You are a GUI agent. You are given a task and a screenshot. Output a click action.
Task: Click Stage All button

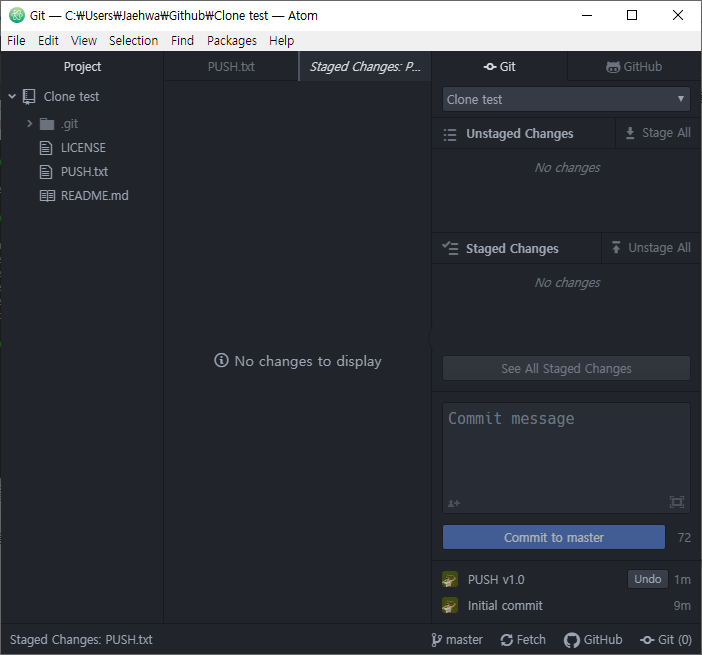pyautogui.click(x=657, y=133)
